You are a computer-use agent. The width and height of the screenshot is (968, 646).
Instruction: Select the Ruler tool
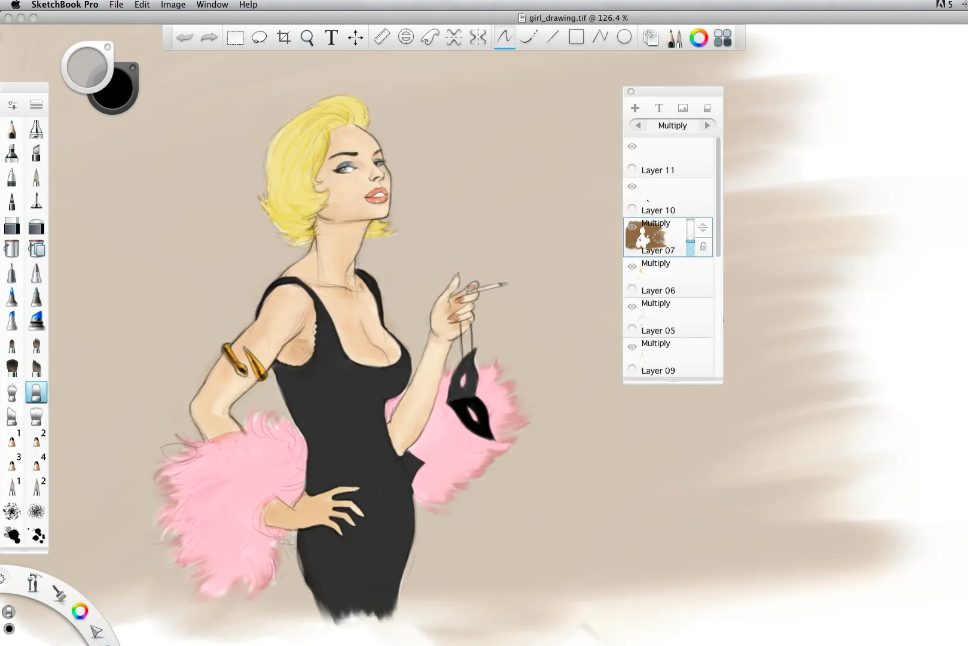tap(381, 38)
